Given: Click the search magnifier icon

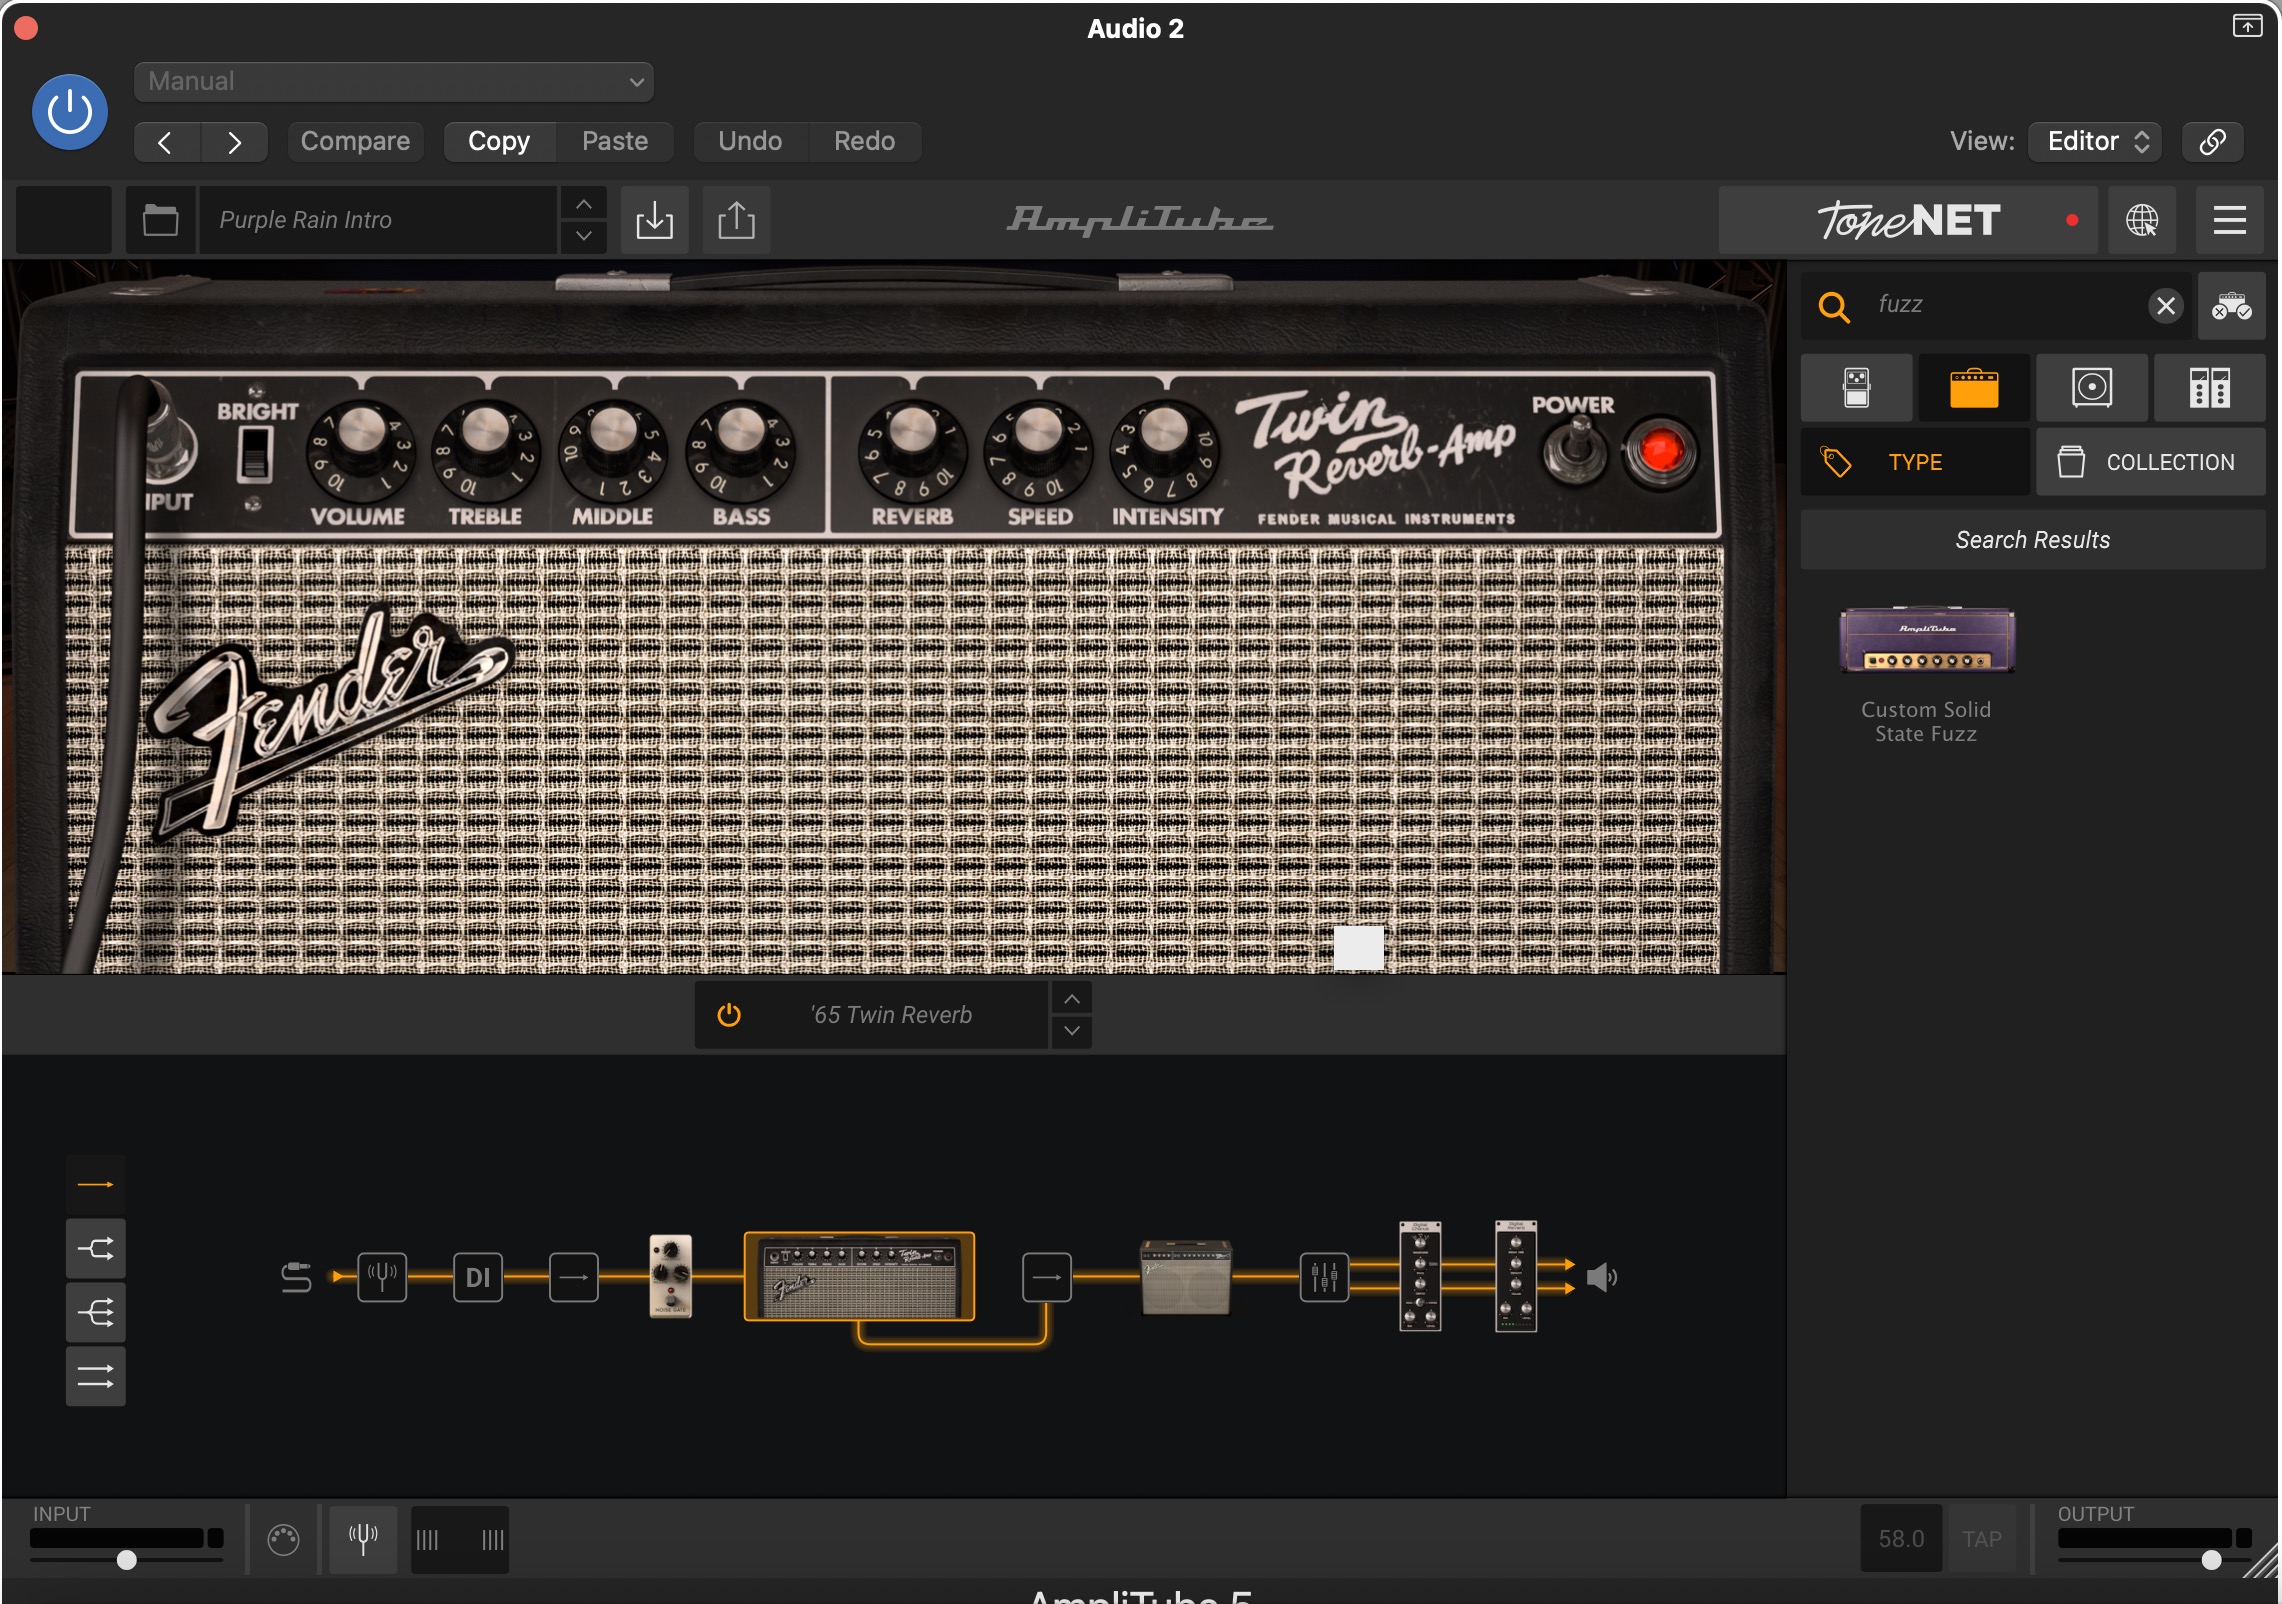Looking at the screenshot, I should (x=1834, y=306).
